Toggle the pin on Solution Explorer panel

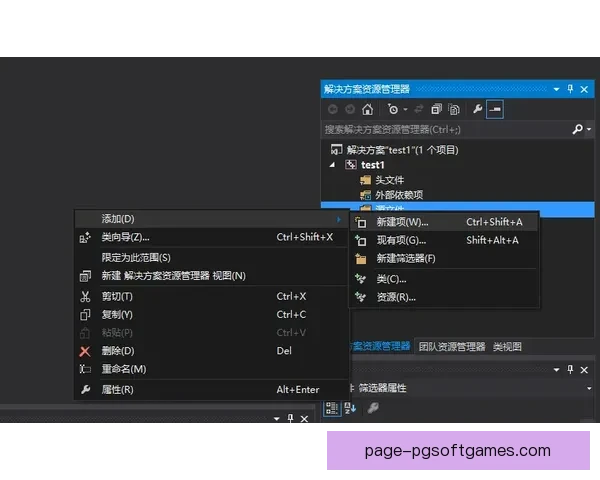[x=571, y=89]
